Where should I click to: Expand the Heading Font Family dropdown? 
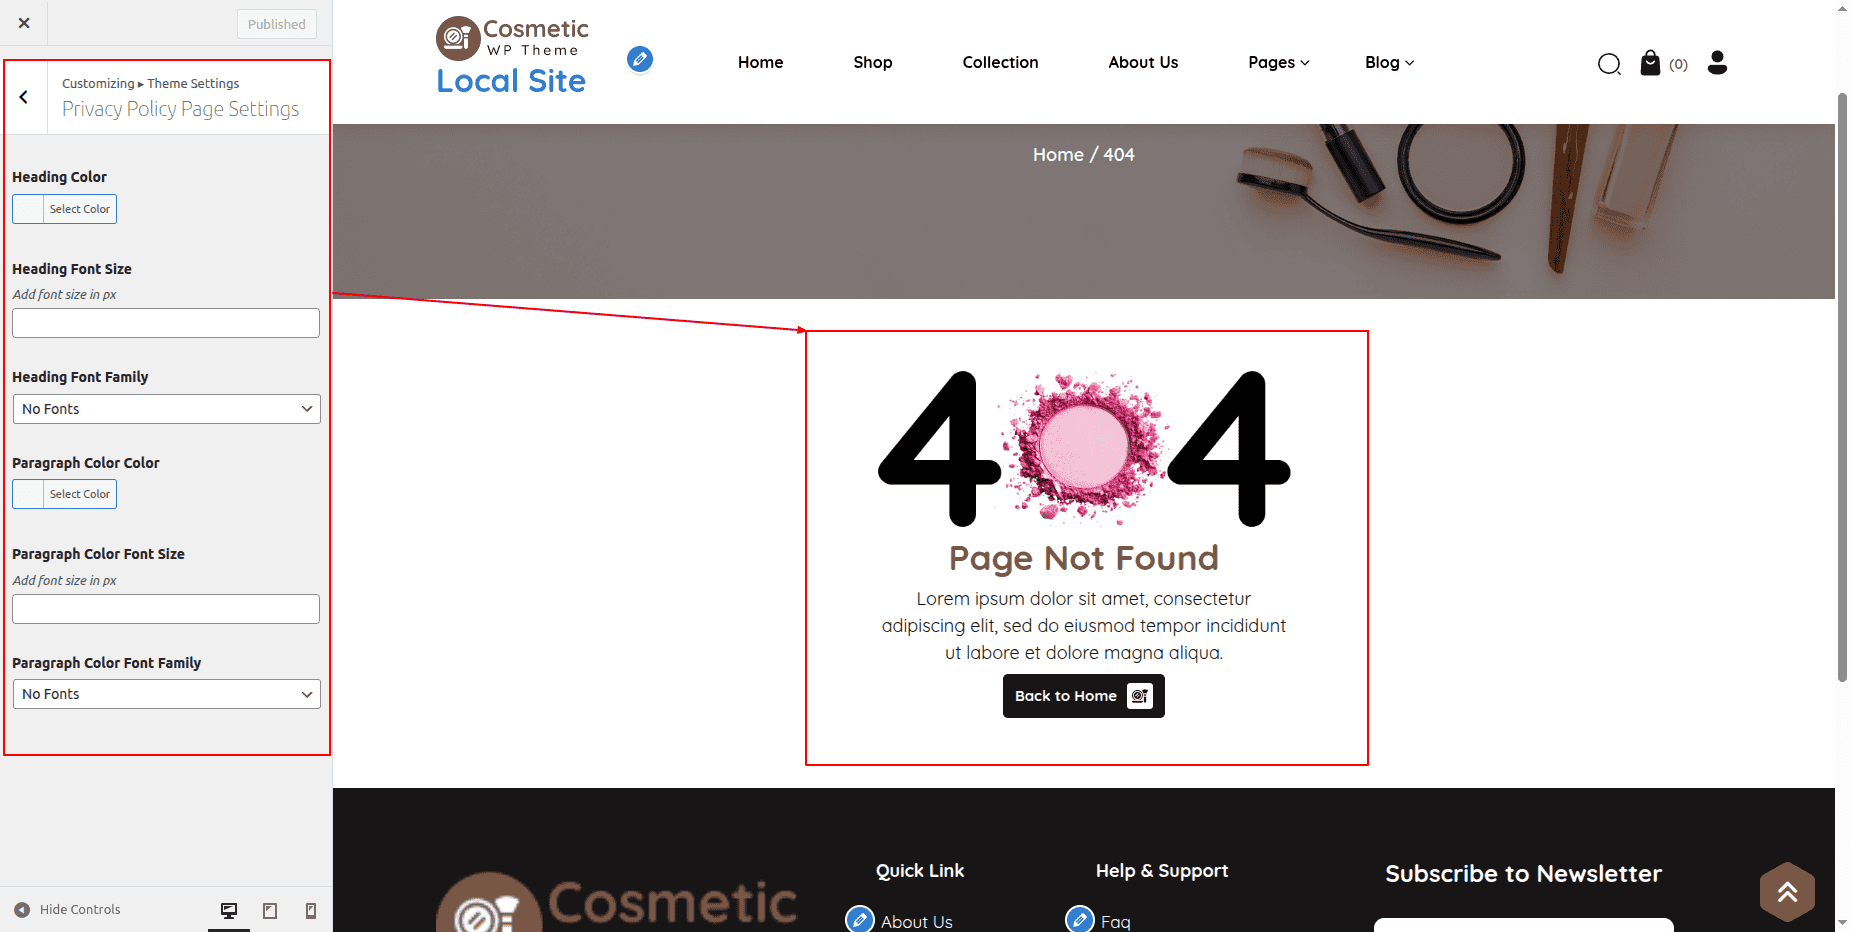click(x=166, y=409)
